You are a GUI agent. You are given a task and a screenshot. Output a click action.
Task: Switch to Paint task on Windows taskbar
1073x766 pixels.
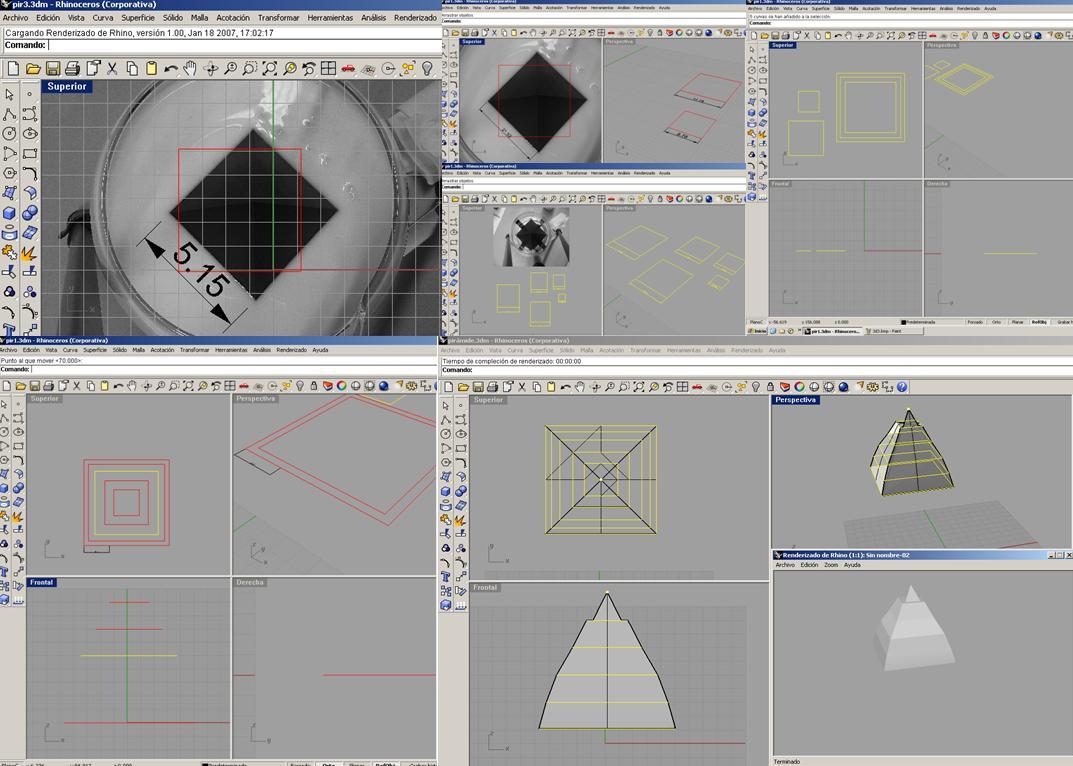(x=893, y=331)
